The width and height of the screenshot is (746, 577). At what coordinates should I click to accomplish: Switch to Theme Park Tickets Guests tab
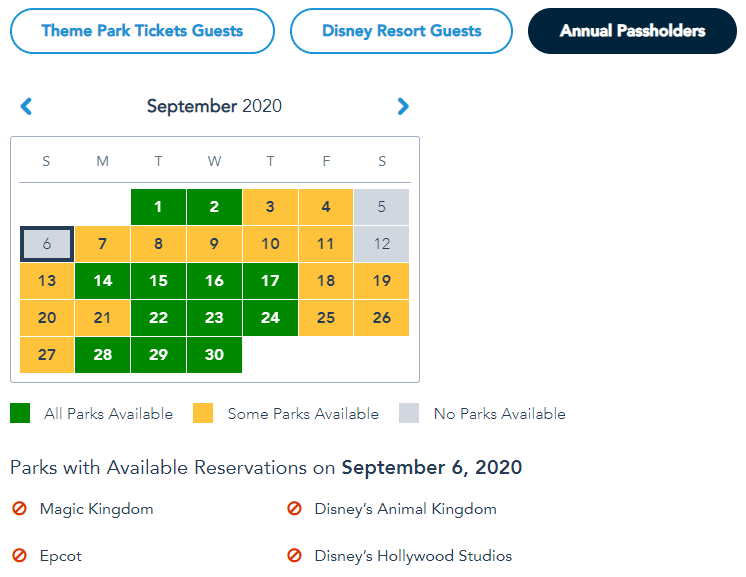[142, 31]
